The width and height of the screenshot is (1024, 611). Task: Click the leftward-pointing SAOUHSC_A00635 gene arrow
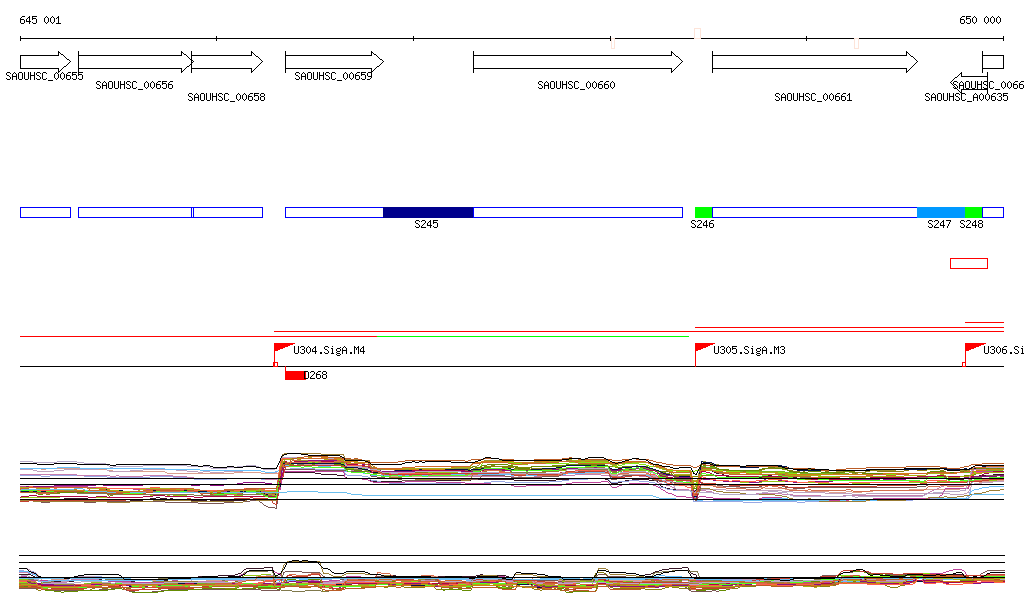click(968, 81)
